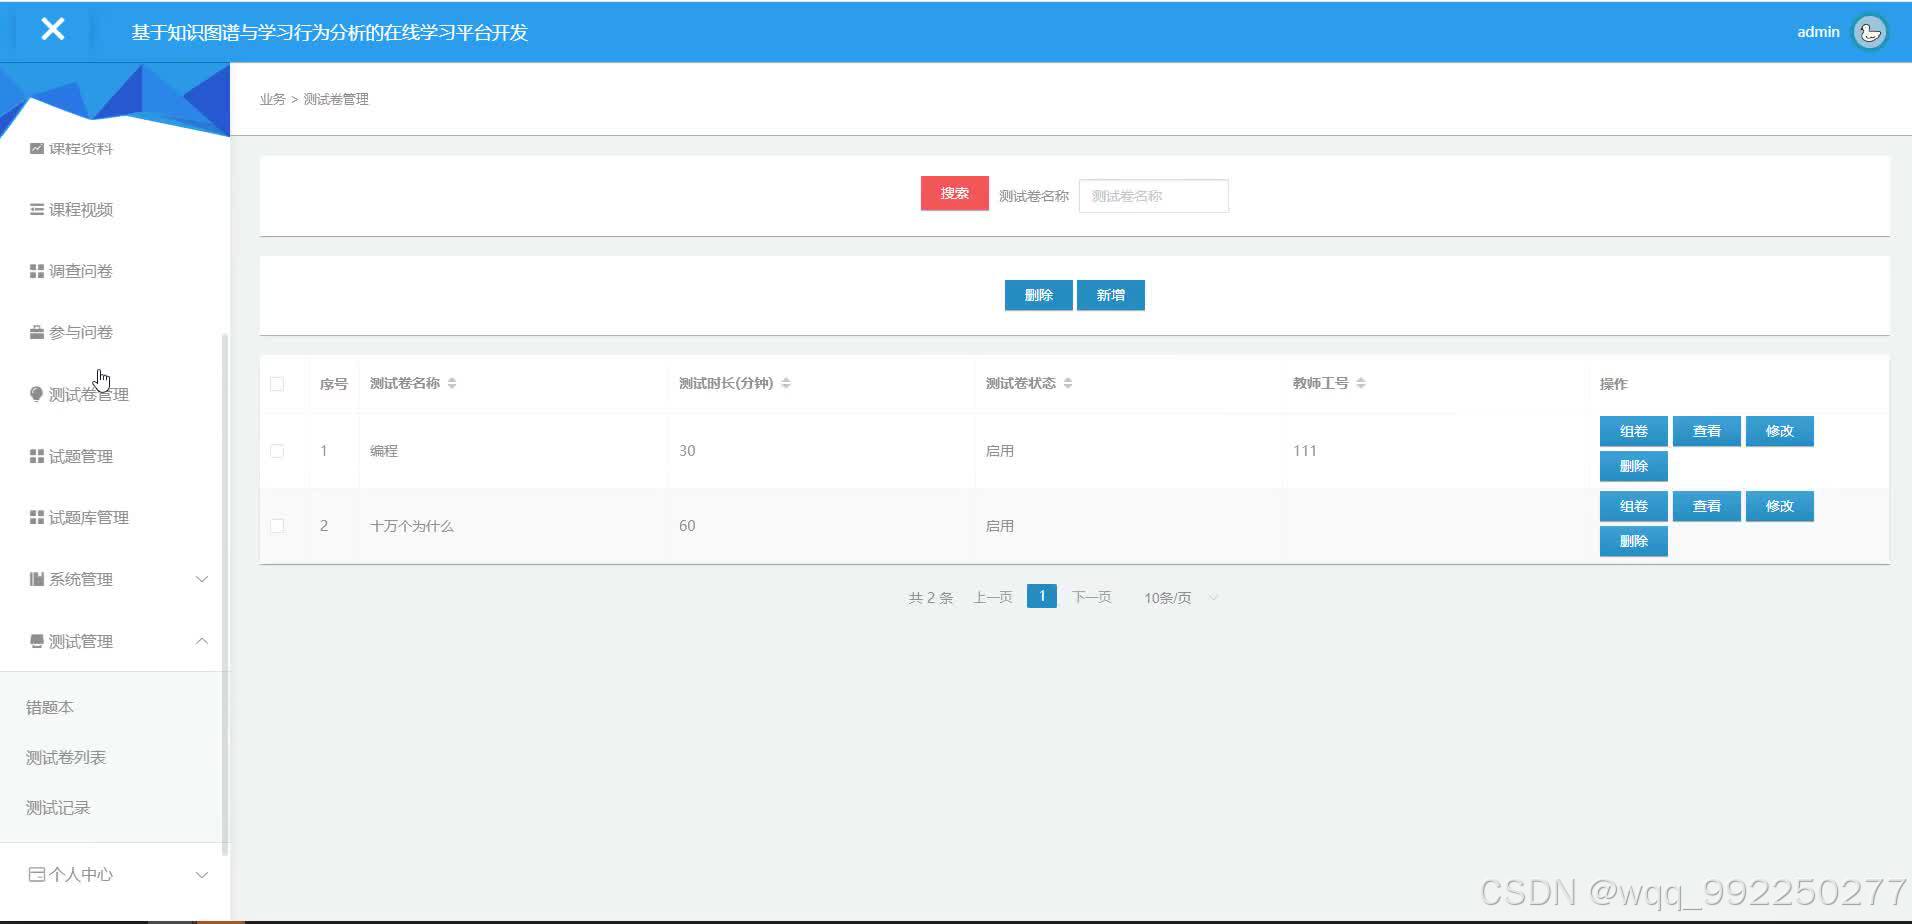Open the 10条/页 page size dropdown
1912x924 pixels.
click(1181, 598)
